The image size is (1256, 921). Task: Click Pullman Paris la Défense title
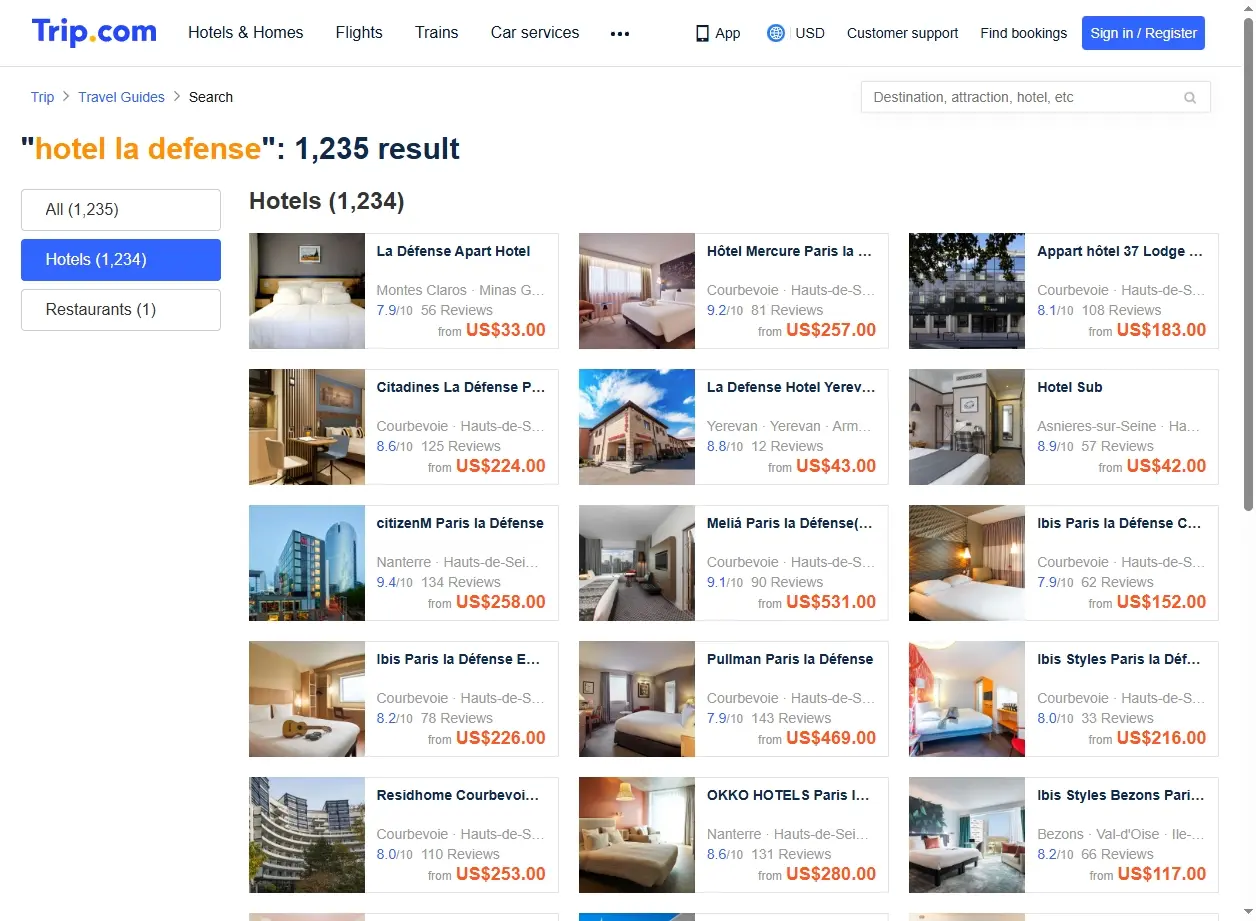pyautogui.click(x=789, y=659)
